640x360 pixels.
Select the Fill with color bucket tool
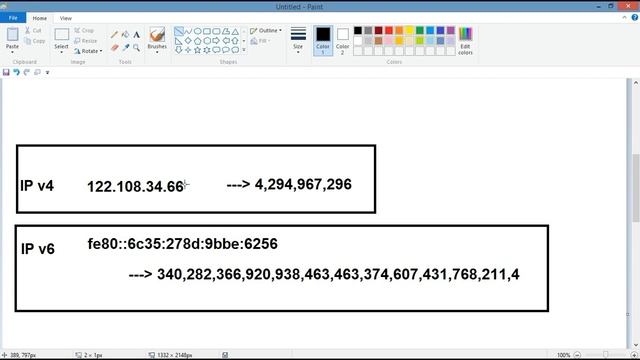coord(125,35)
